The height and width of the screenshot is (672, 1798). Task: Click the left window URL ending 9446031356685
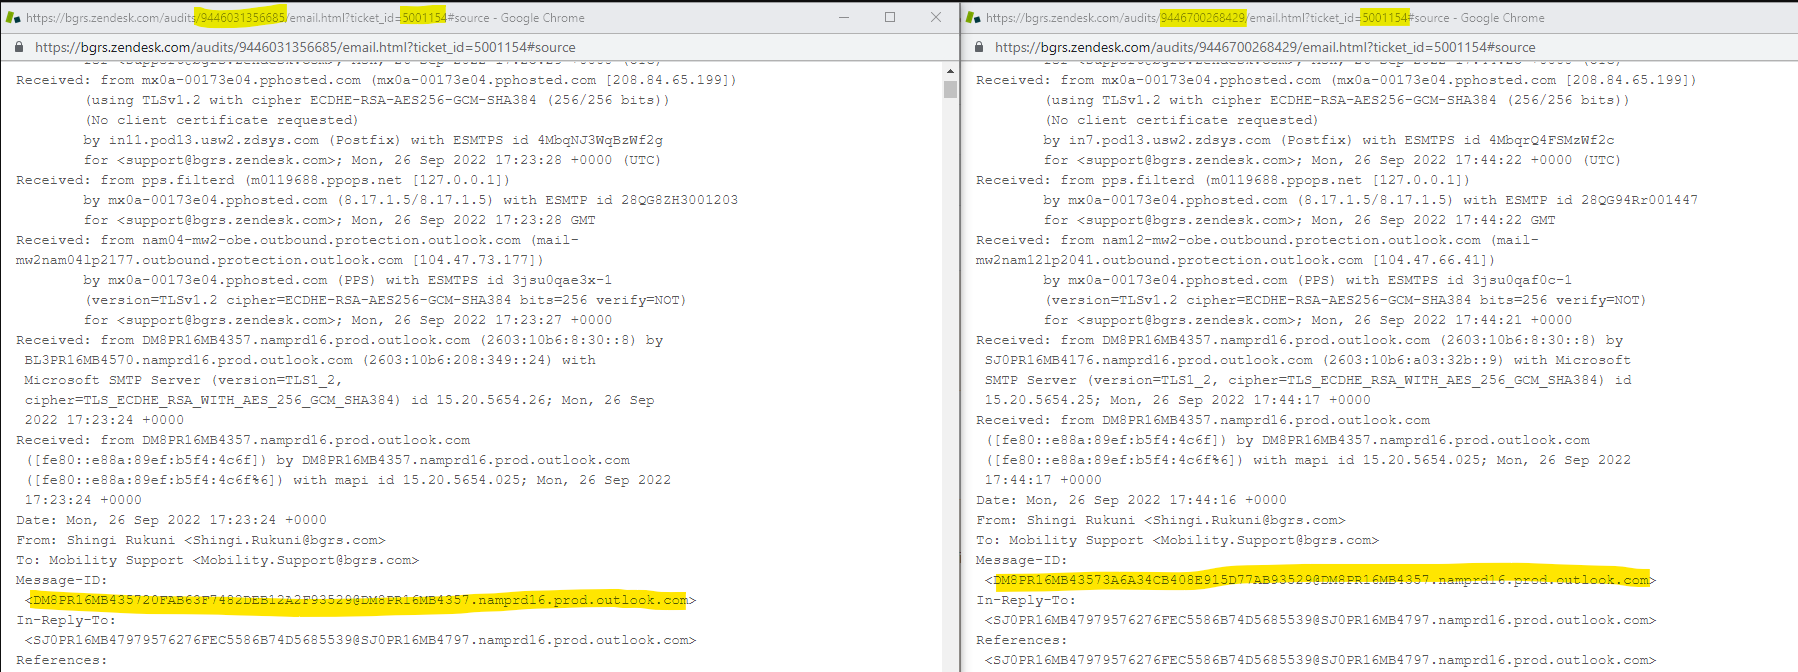(304, 47)
